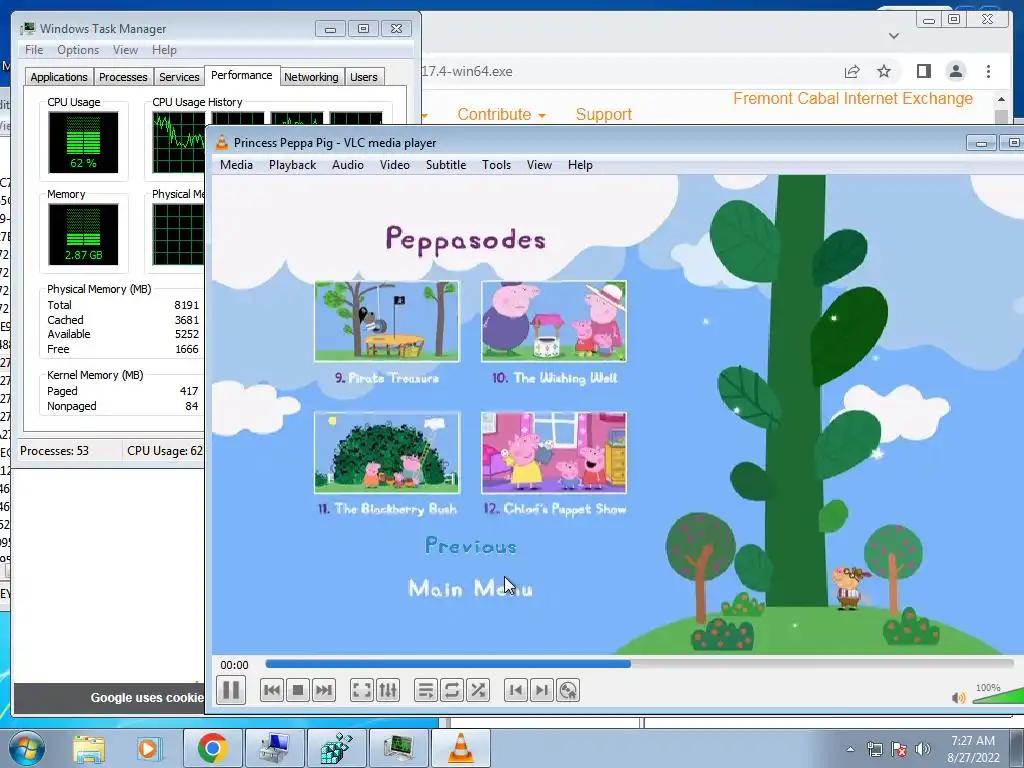Click the Memory 2.87 GB gauge
The image size is (1024, 768).
tap(83, 234)
